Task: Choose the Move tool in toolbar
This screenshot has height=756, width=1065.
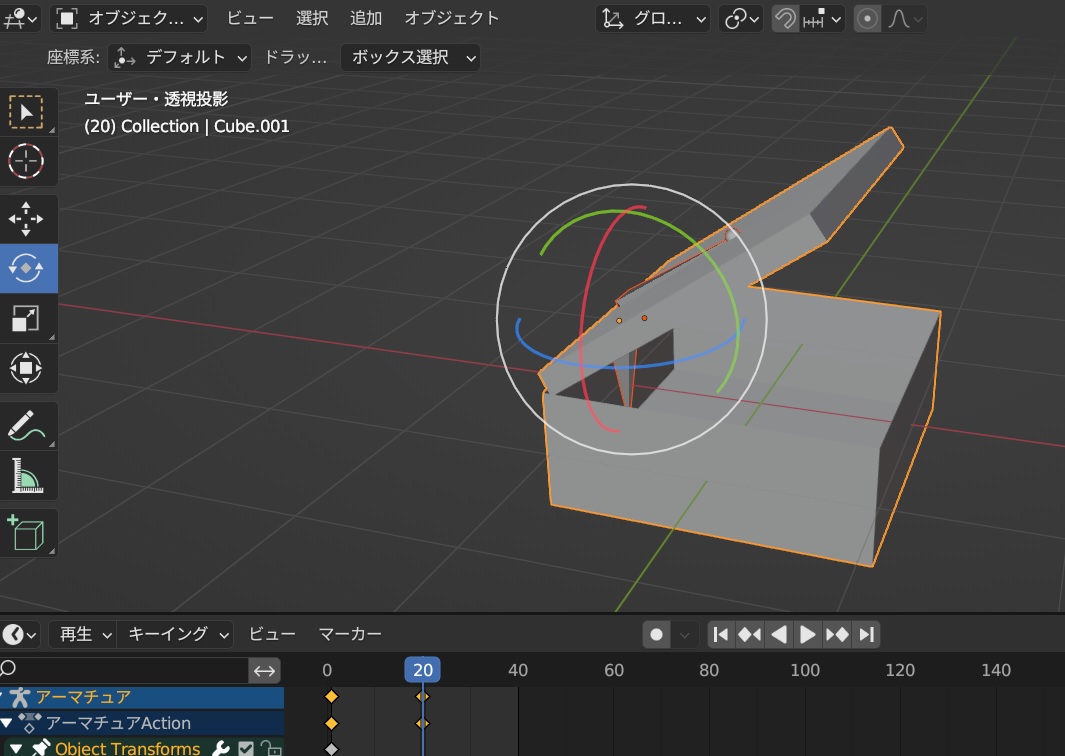Action: (26, 219)
